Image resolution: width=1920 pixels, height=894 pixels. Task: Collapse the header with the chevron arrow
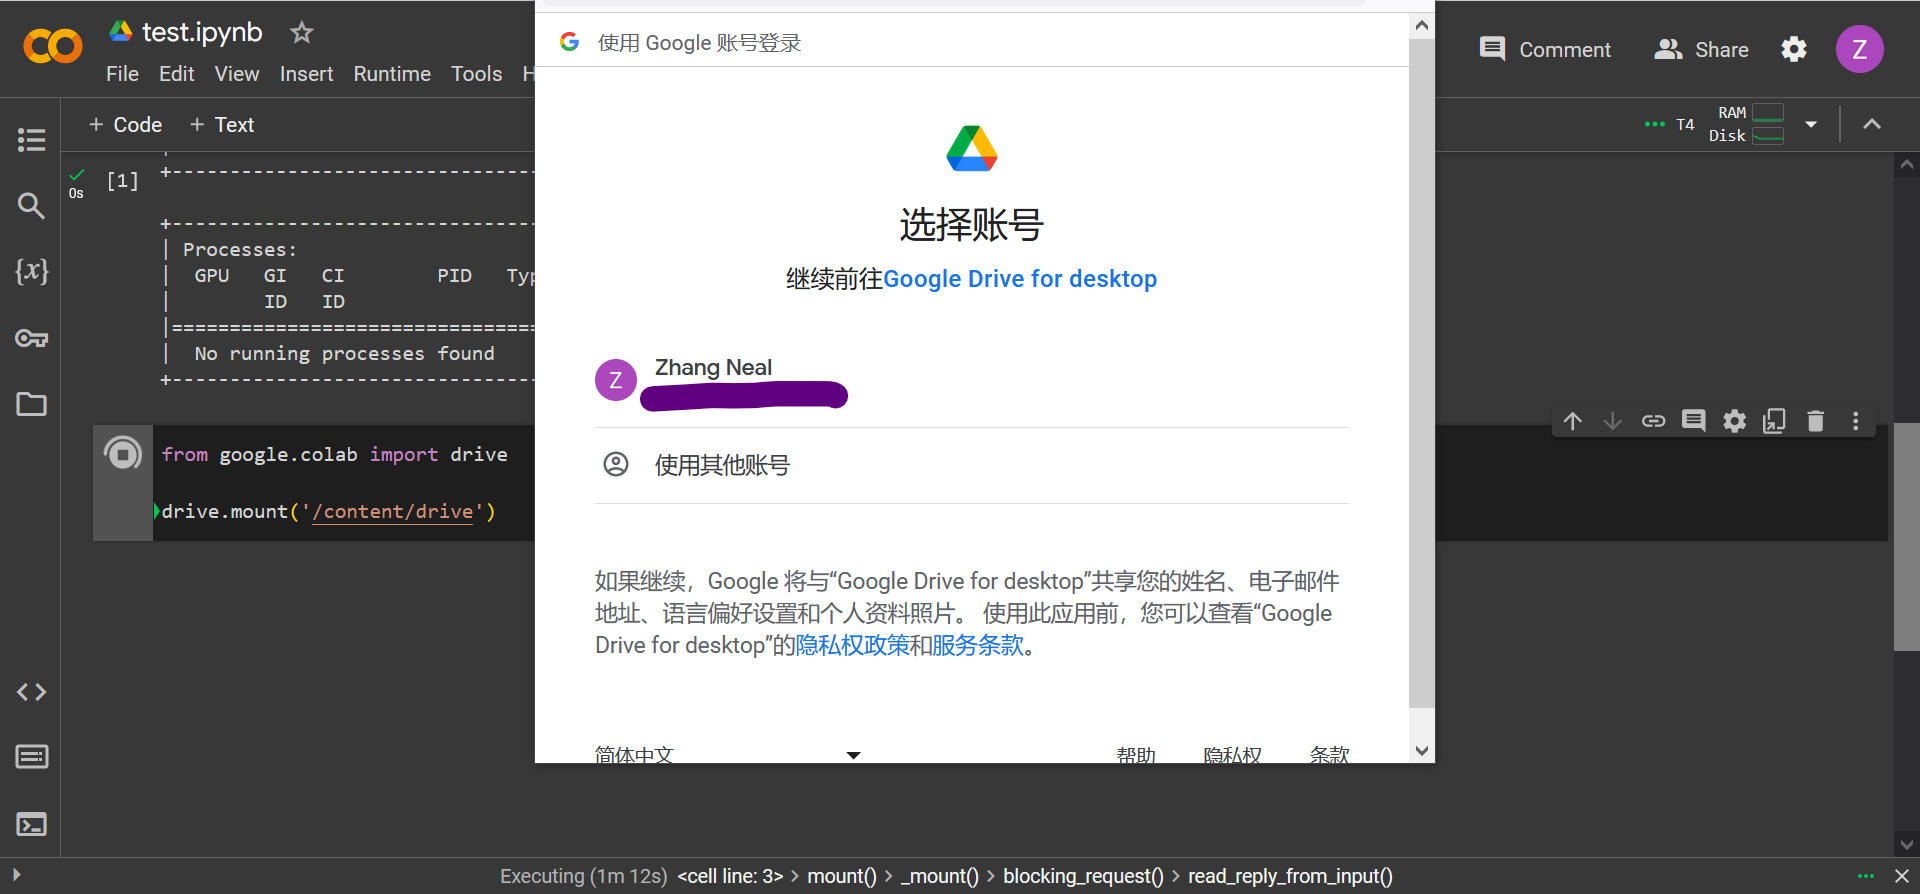point(1872,125)
